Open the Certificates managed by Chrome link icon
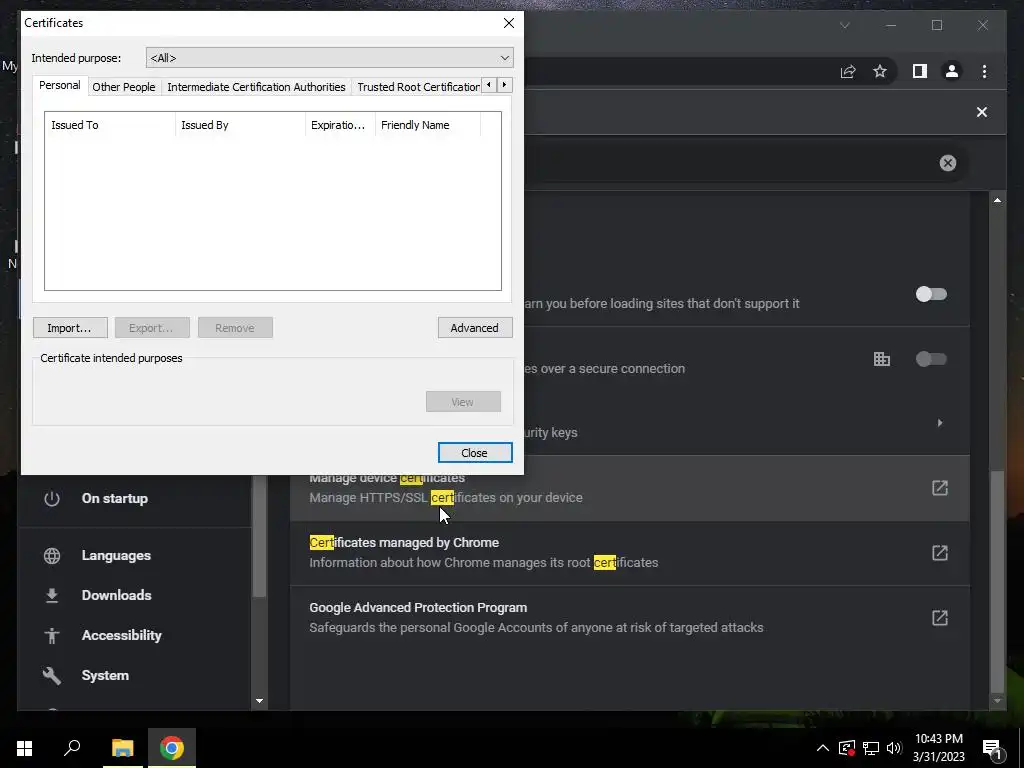The height and width of the screenshot is (768, 1024). click(x=939, y=552)
